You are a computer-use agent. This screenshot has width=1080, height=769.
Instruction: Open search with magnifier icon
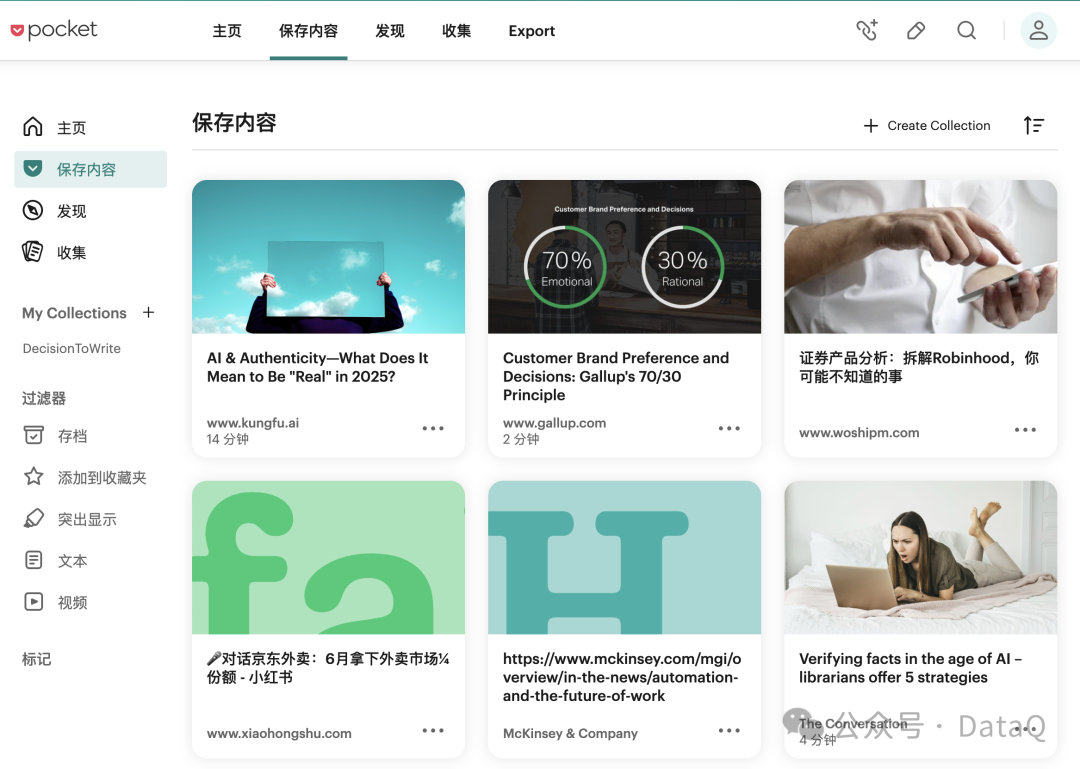[x=966, y=30]
